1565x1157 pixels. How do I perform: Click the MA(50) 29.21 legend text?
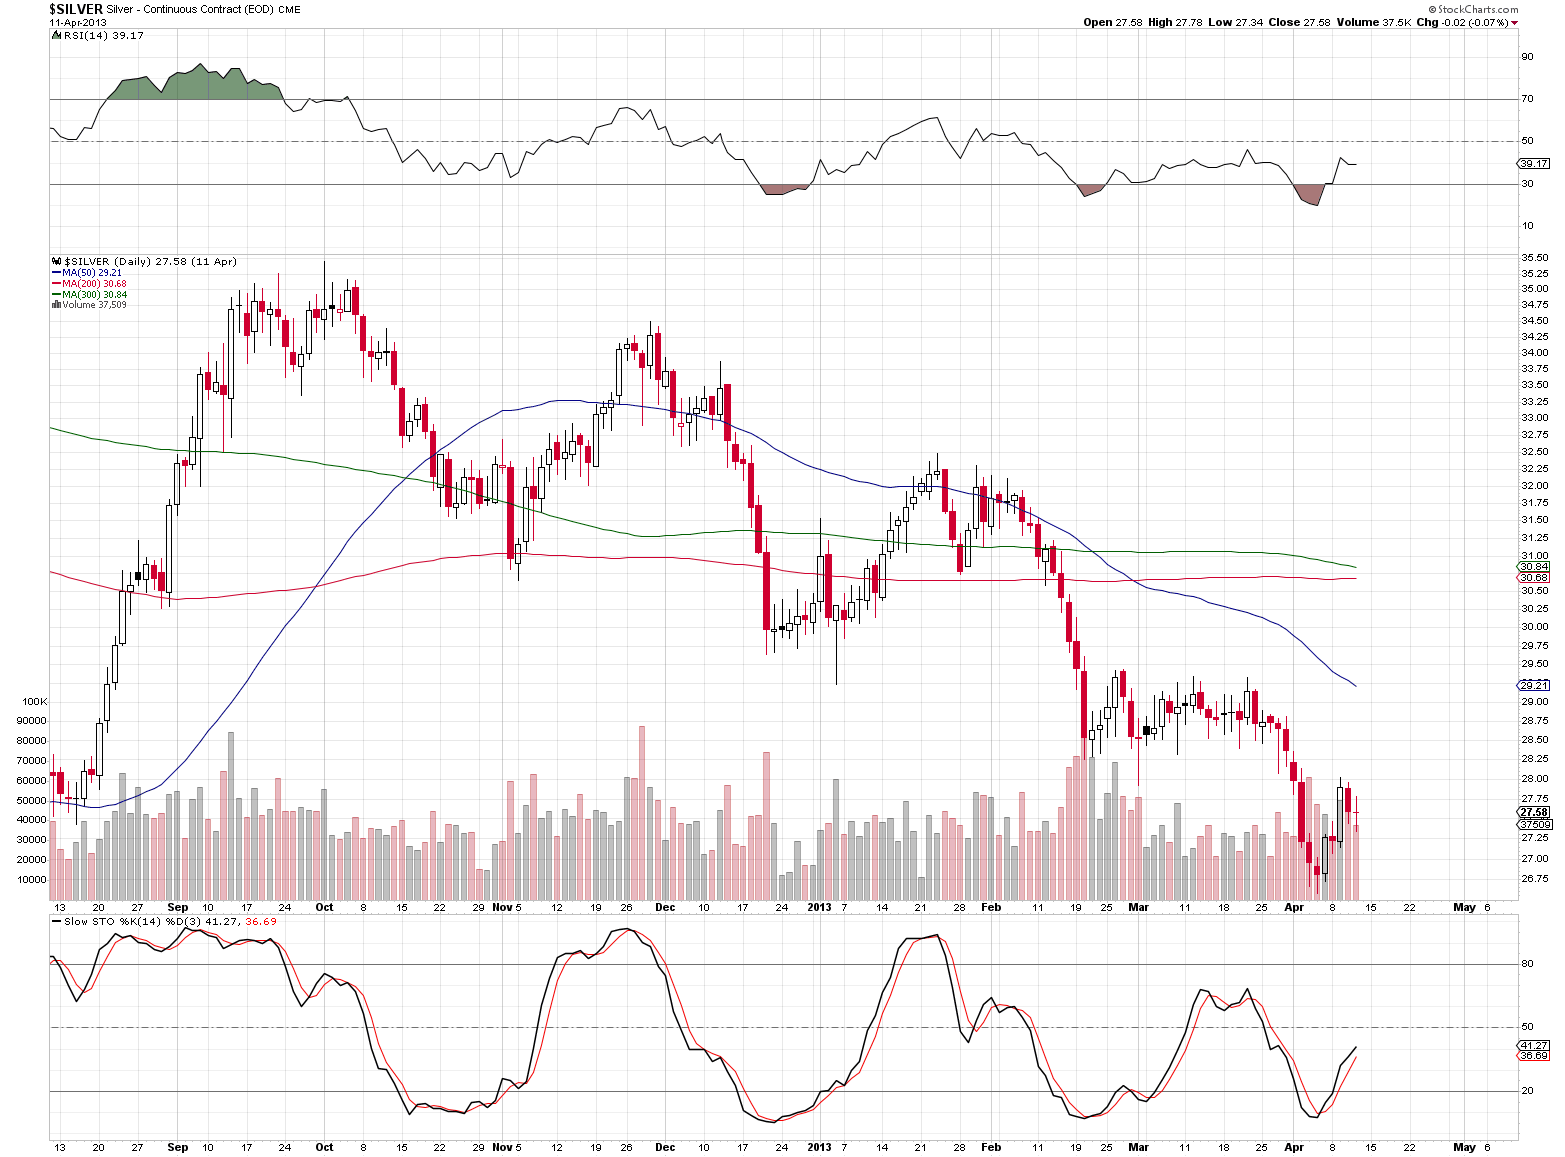(x=92, y=273)
